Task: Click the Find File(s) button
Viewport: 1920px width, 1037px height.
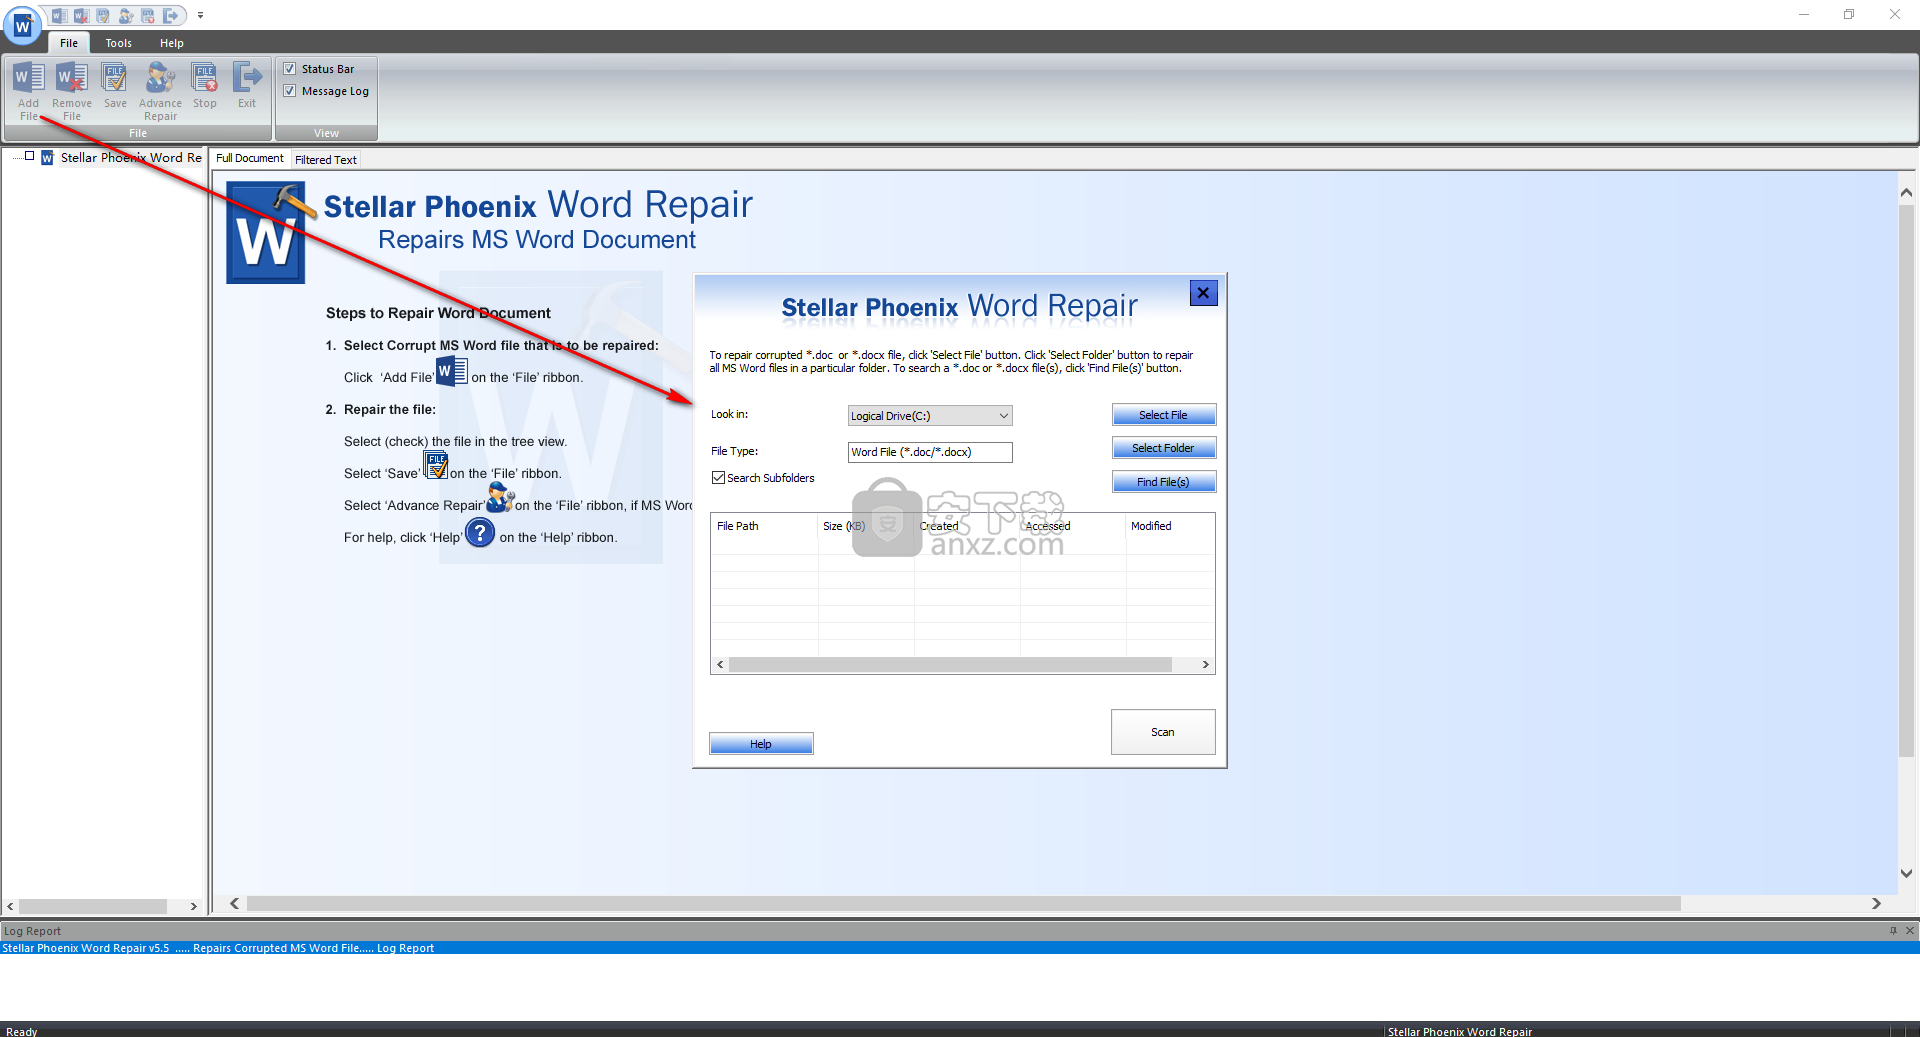Action: tap(1164, 482)
